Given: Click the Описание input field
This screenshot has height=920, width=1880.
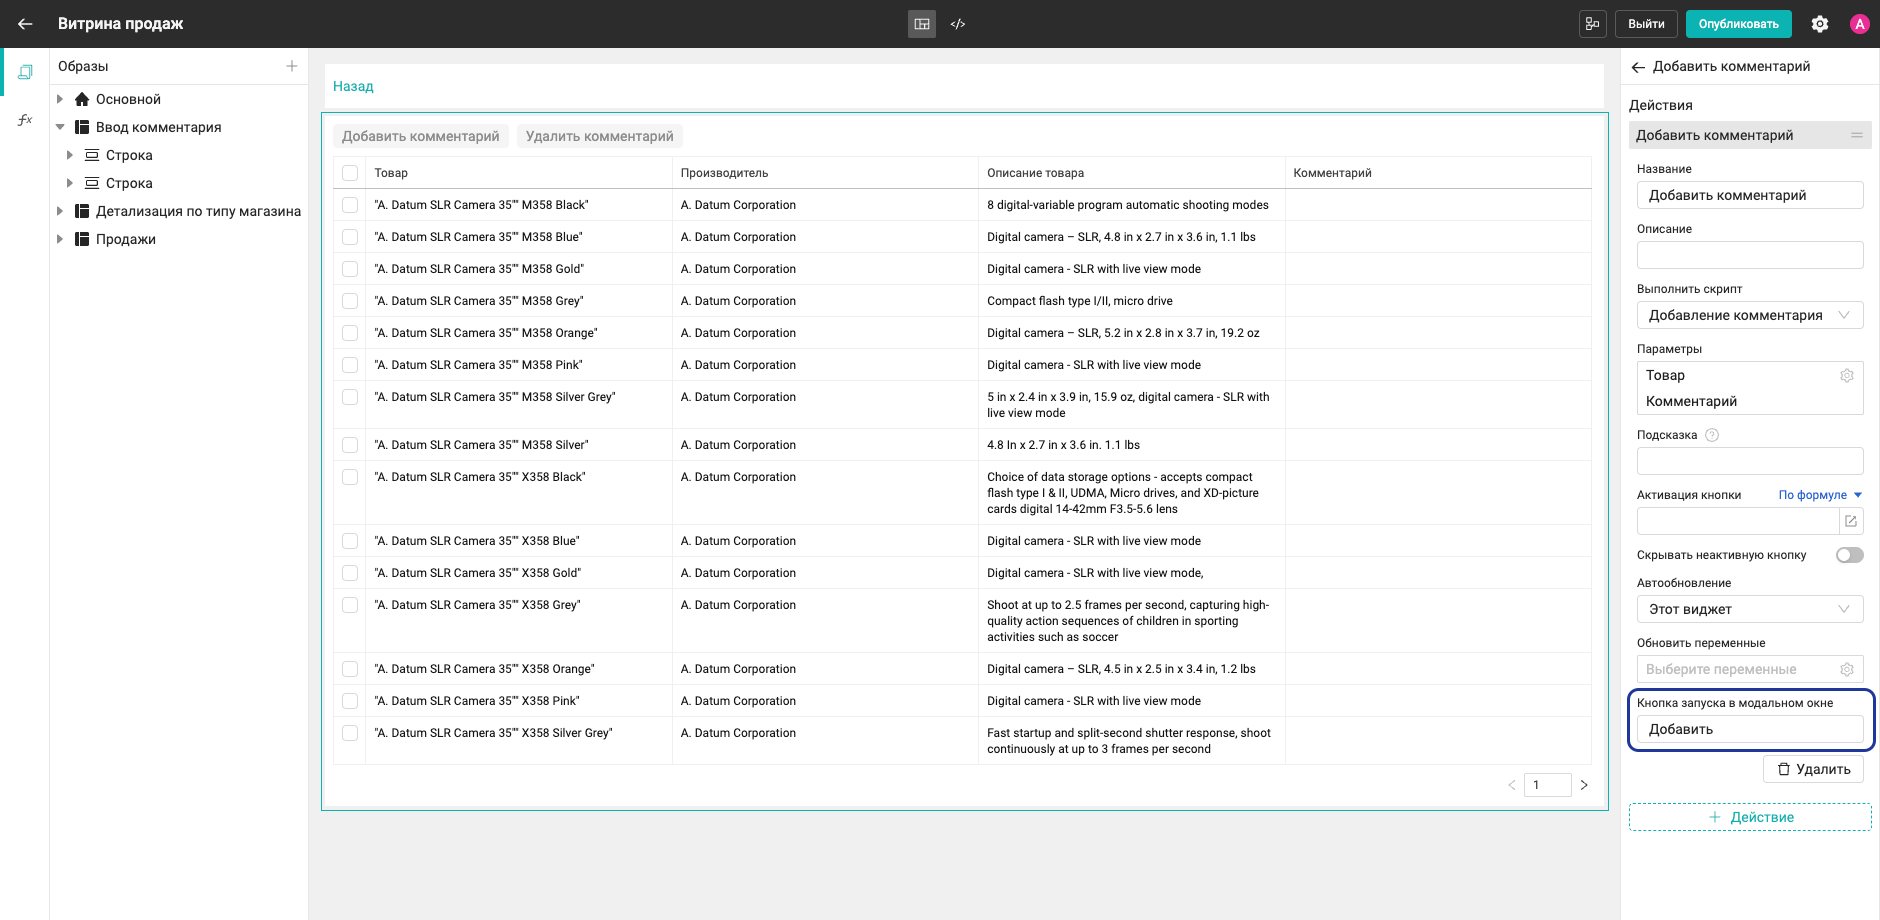Looking at the screenshot, I should tap(1750, 255).
